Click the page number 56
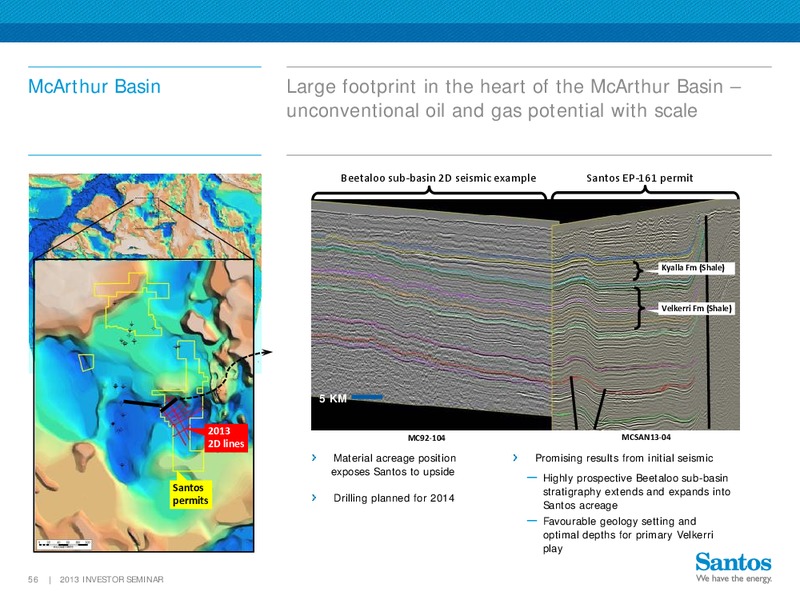Image resolution: width=800 pixels, height=600 pixels. [x=33, y=580]
